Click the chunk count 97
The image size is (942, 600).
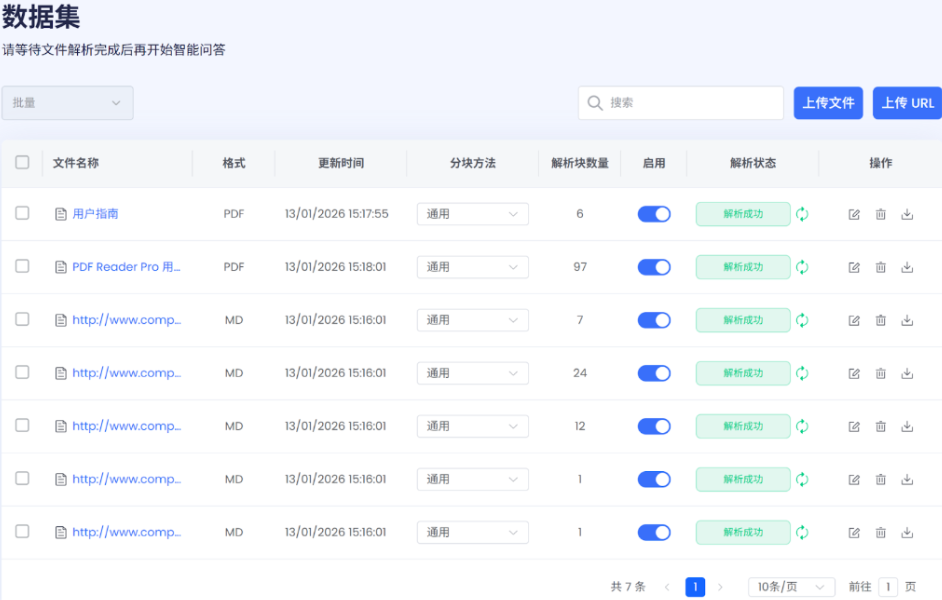click(580, 267)
